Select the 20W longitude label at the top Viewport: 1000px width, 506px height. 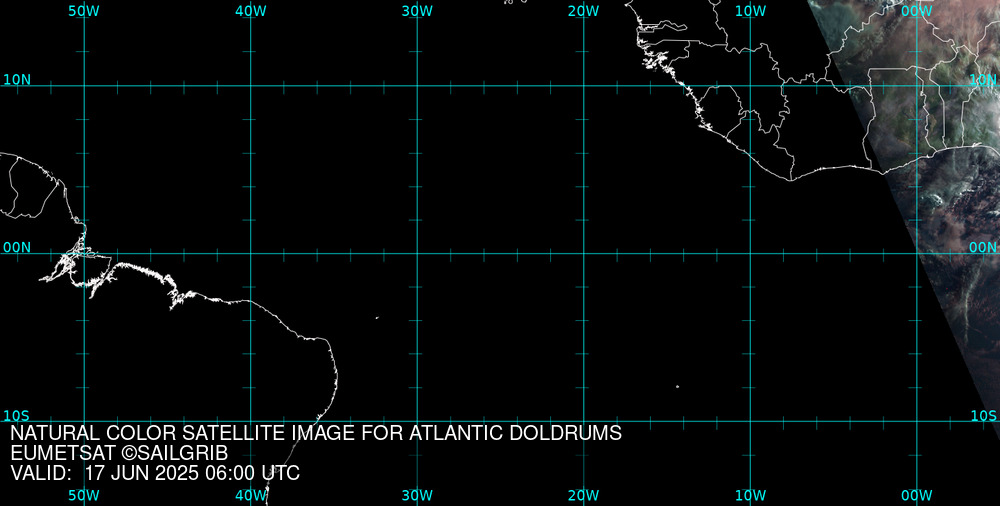[584, 11]
